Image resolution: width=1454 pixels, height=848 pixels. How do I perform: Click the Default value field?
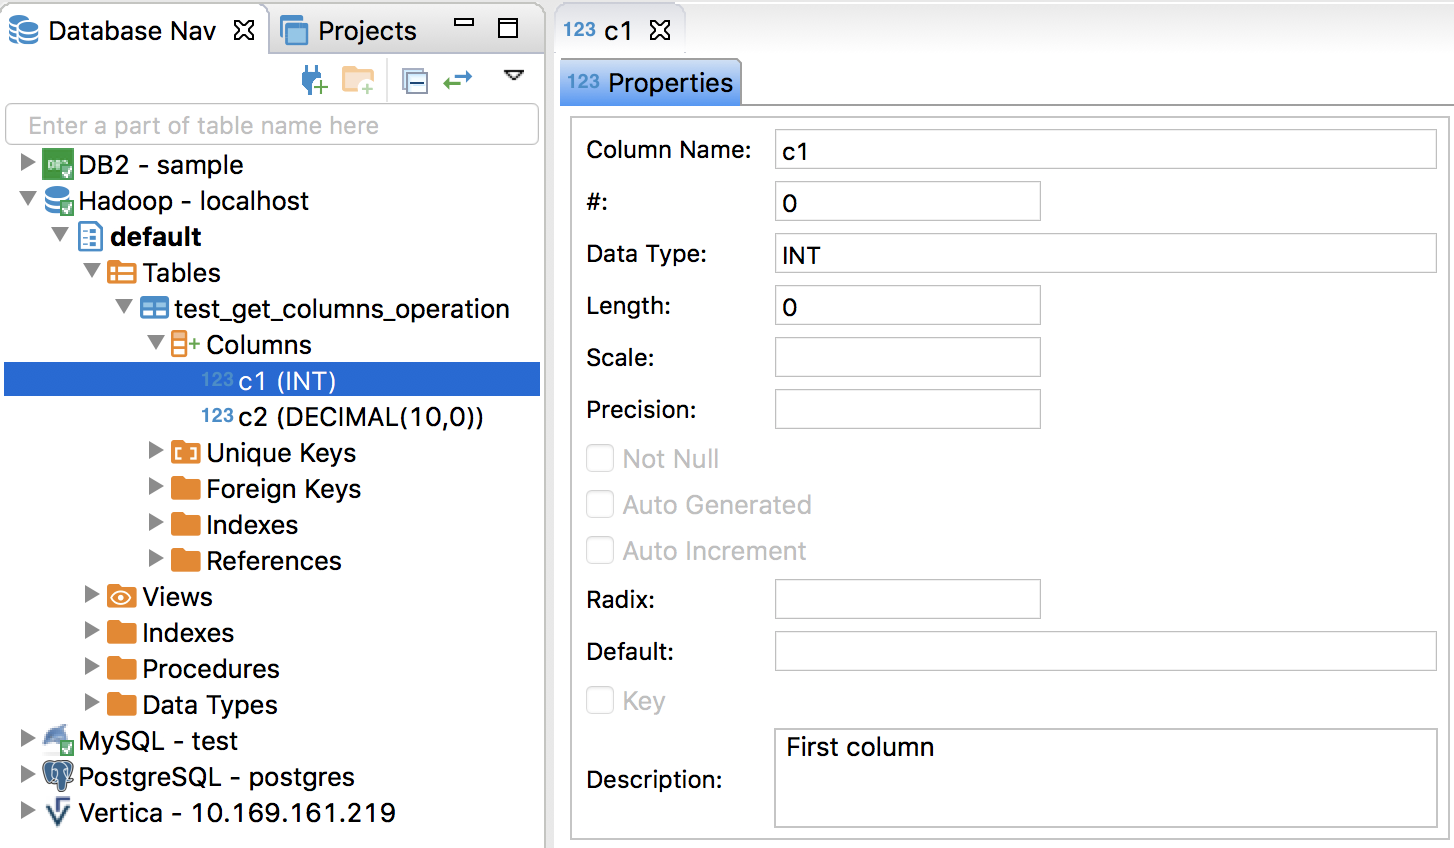1106,652
